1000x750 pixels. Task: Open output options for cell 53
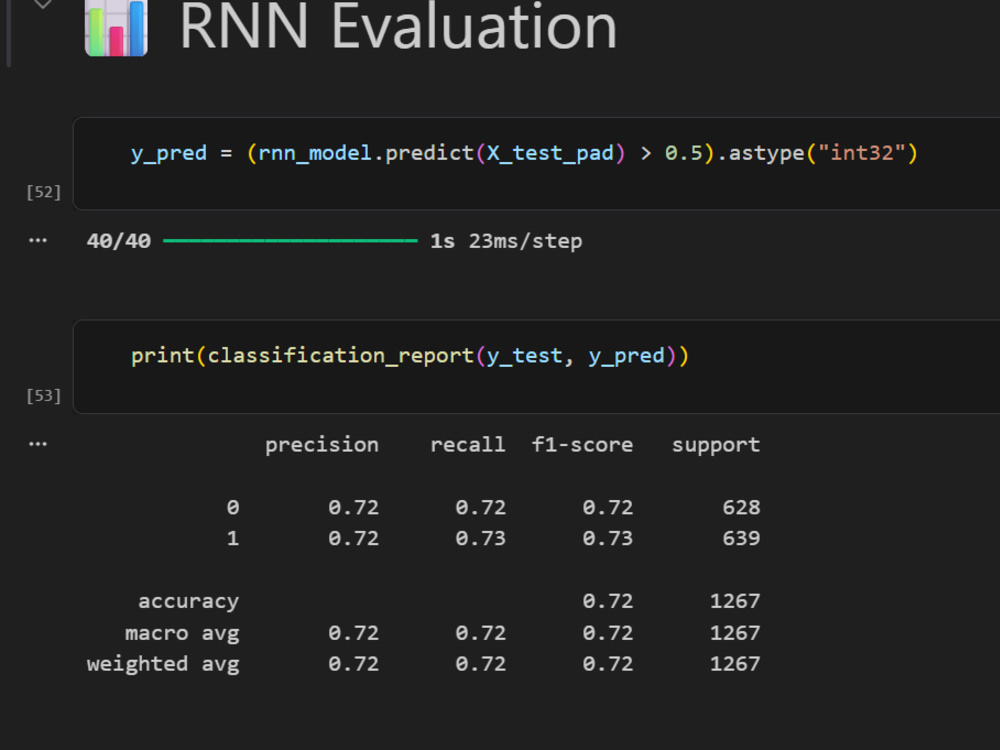click(x=38, y=444)
